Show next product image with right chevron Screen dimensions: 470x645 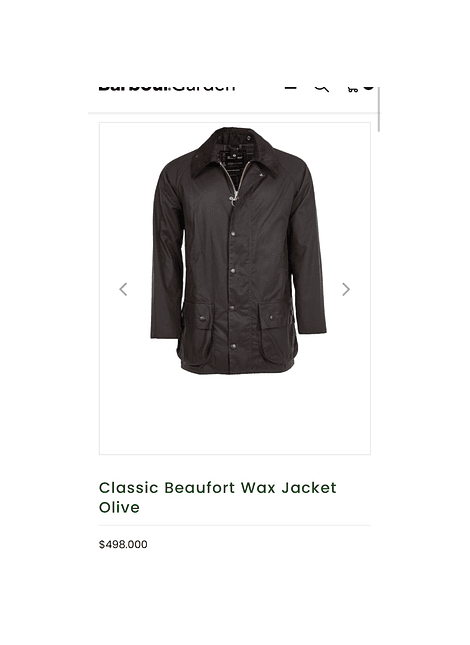tap(346, 290)
